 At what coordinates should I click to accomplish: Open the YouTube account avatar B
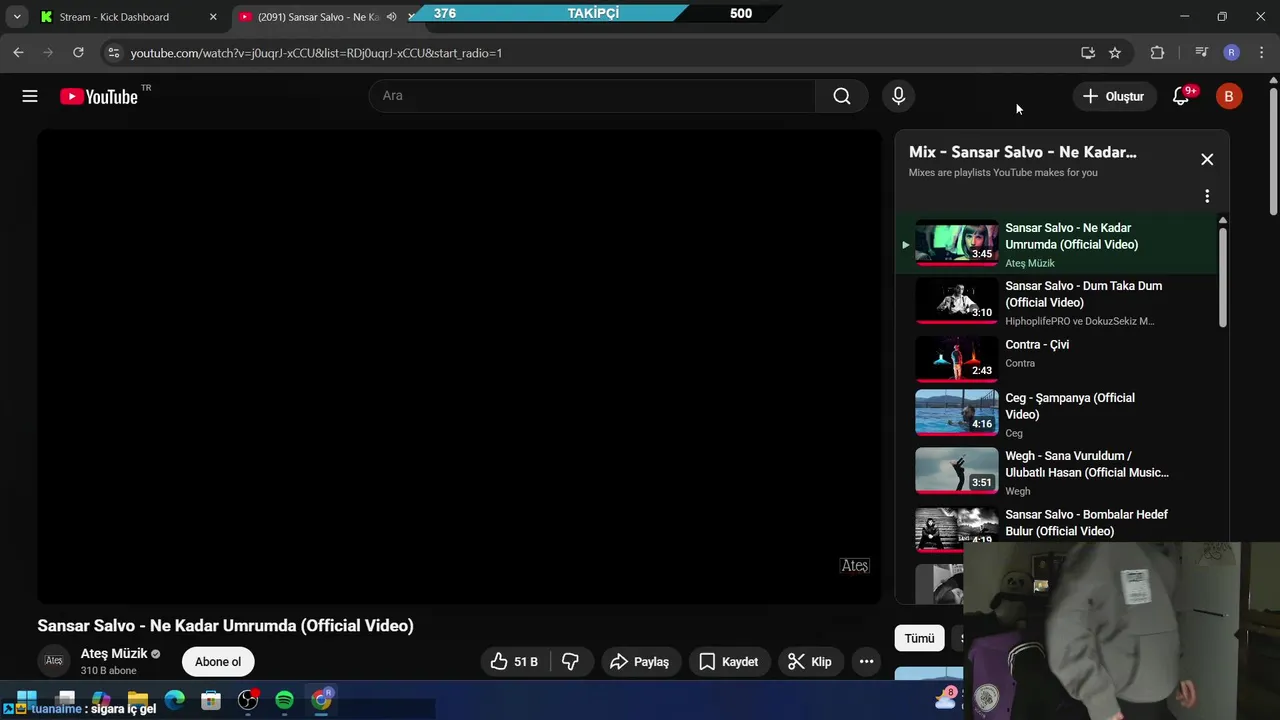tap(1229, 96)
